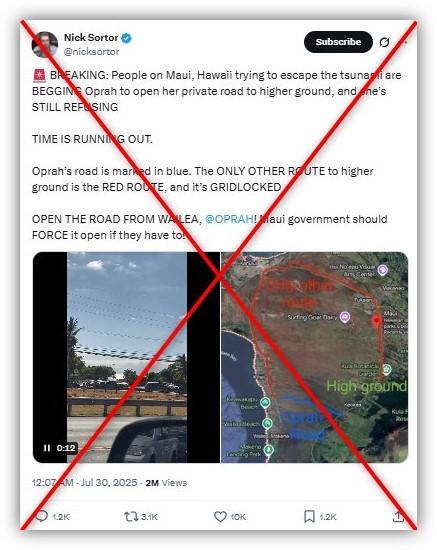This screenshot has height=550, width=437.
Task: Open the post's more options menu
Action: coord(405,42)
